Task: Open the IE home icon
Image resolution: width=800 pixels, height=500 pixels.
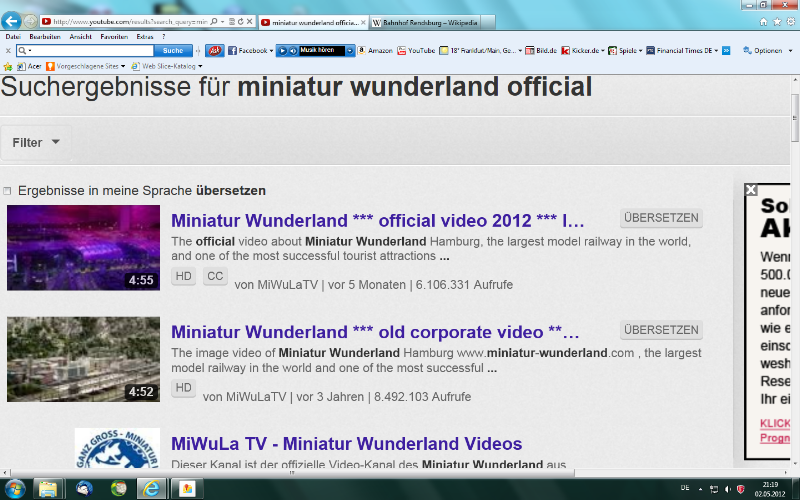Action: (x=763, y=21)
